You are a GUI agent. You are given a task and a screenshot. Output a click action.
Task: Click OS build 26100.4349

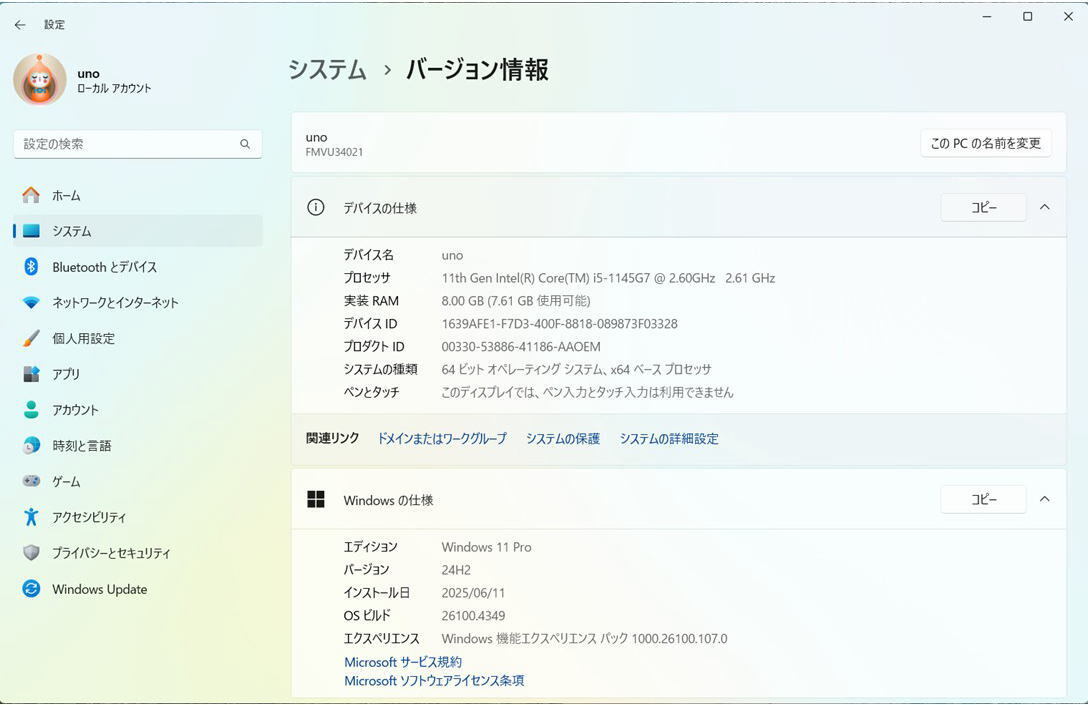coord(473,616)
